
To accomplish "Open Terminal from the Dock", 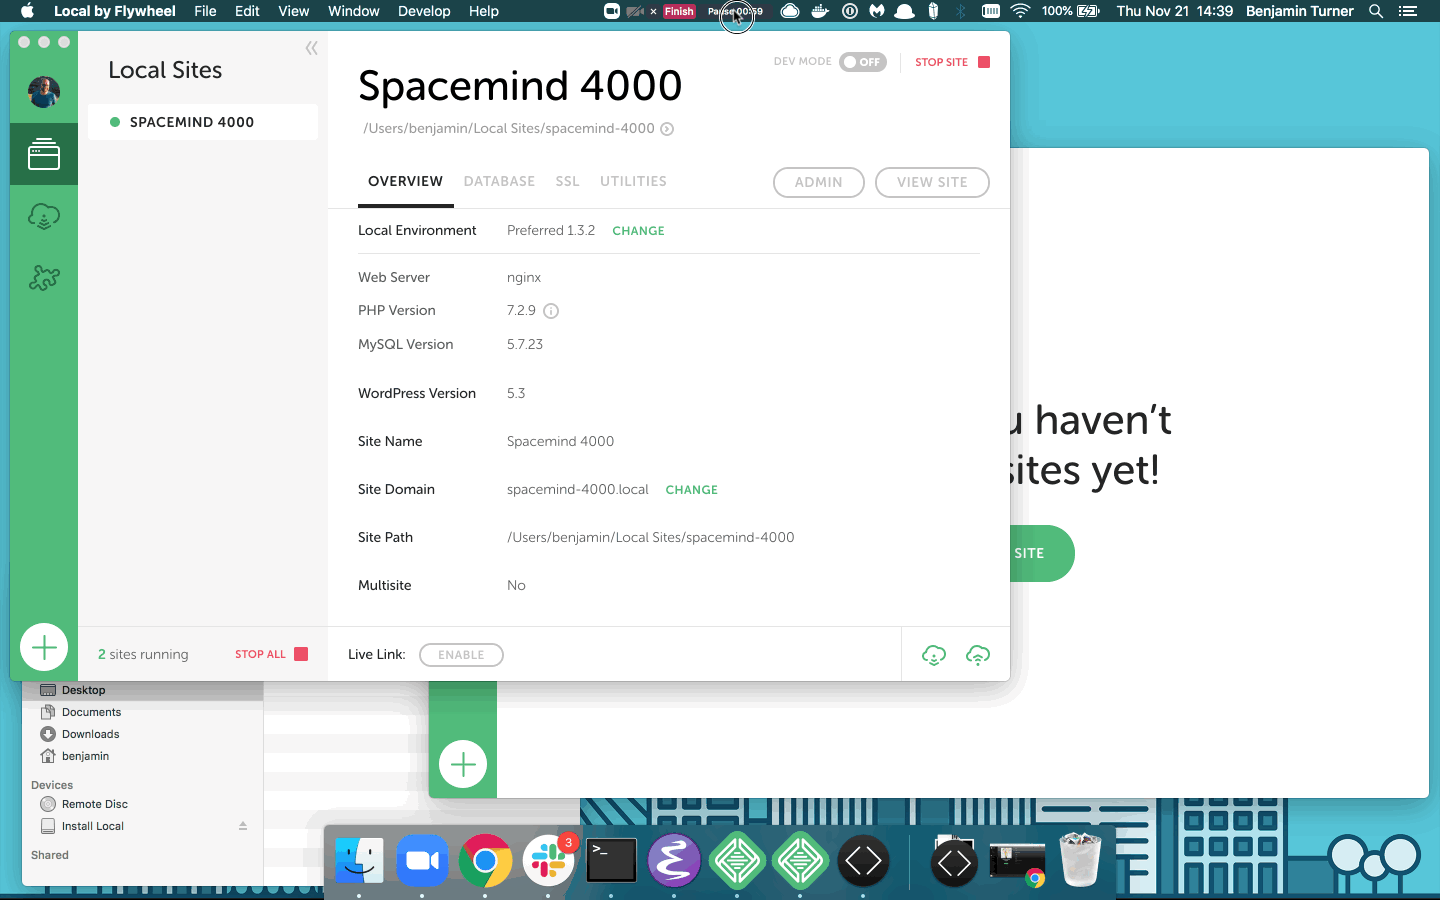I will pyautogui.click(x=611, y=860).
